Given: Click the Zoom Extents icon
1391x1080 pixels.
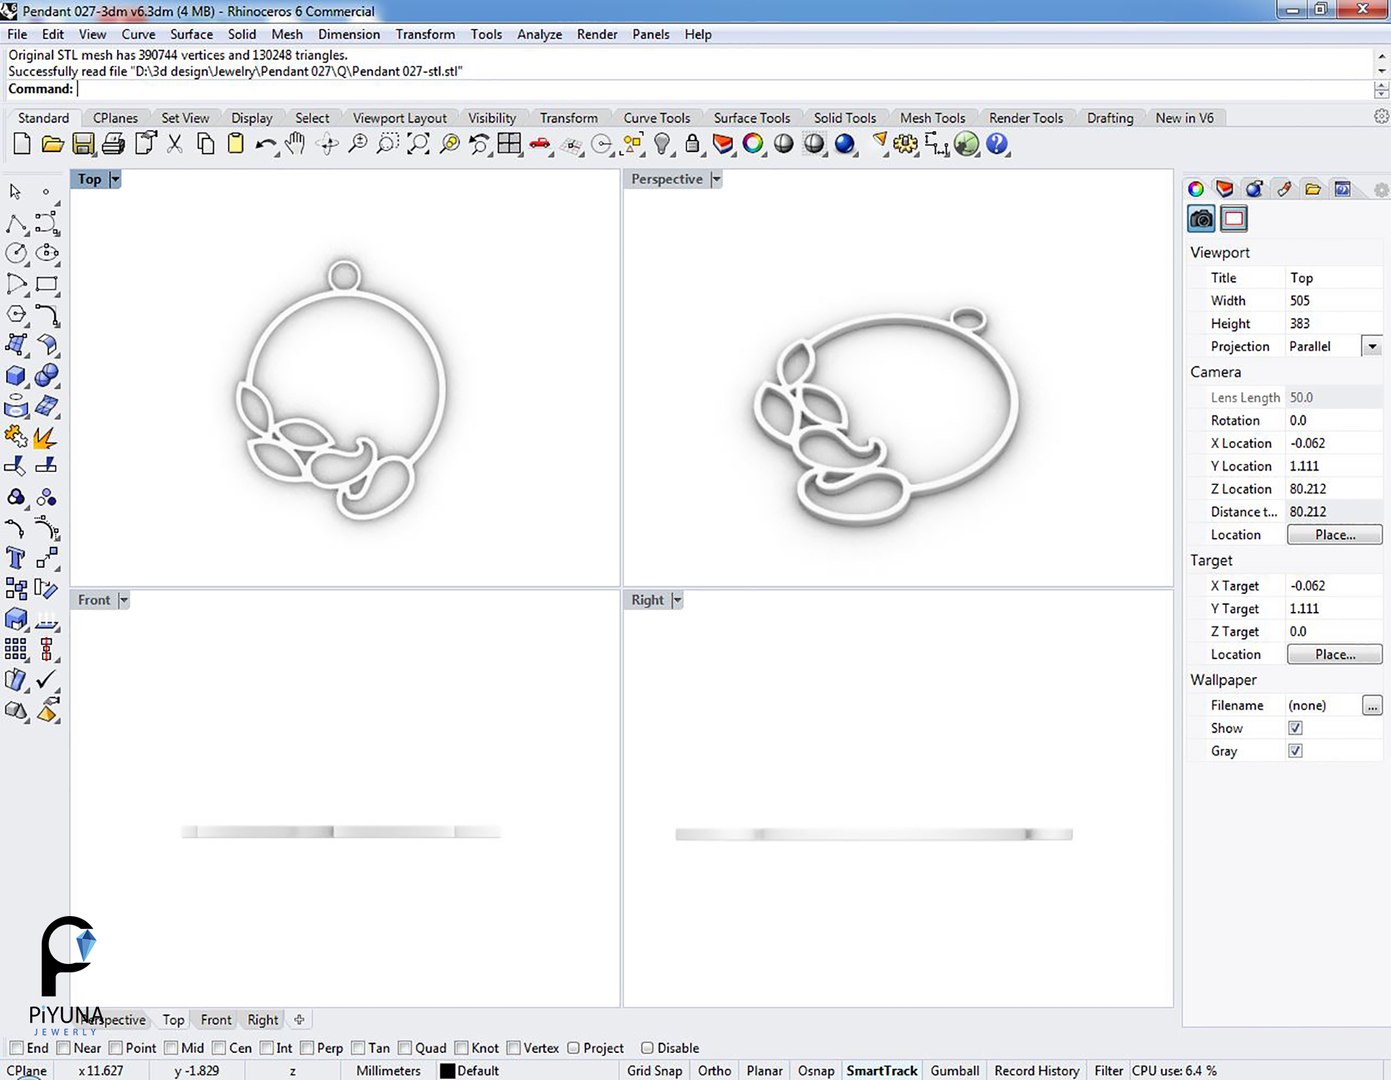Looking at the screenshot, I should click(x=419, y=144).
